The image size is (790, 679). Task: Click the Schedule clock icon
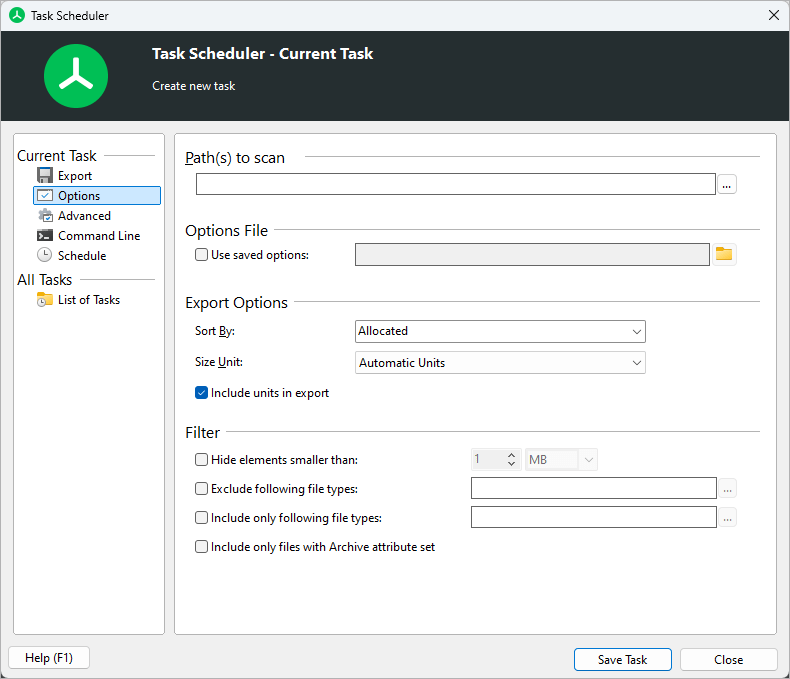click(45, 256)
